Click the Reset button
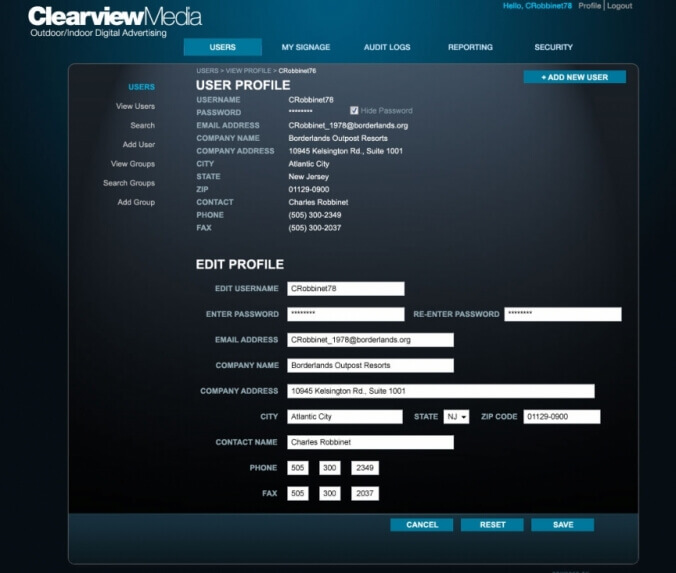 [492, 525]
